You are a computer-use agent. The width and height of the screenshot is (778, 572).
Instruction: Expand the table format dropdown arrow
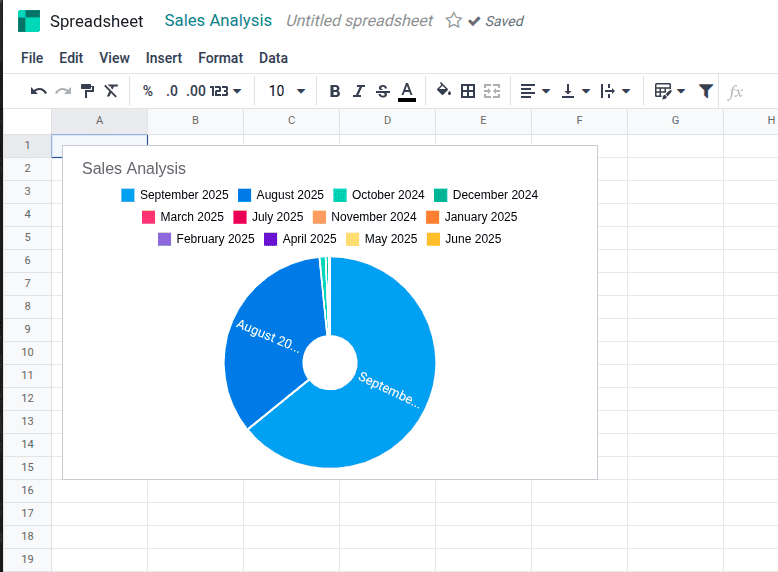point(681,91)
